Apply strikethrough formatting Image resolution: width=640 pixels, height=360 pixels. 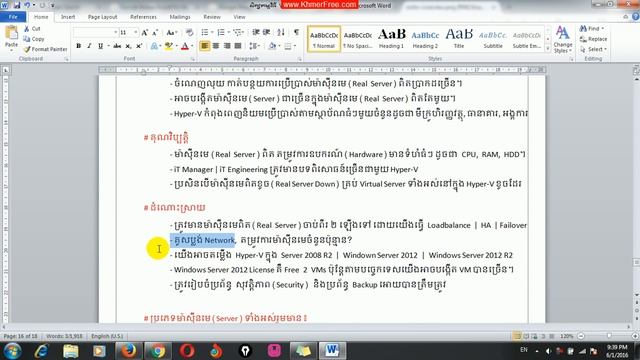click(x=117, y=46)
